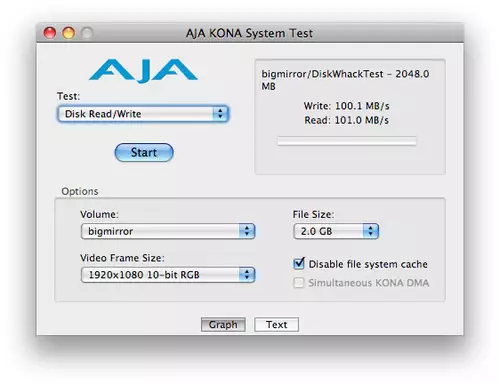Open the bigmirror volume dropdown
This screenshot has height=385, width=500.
coord(168,231)
